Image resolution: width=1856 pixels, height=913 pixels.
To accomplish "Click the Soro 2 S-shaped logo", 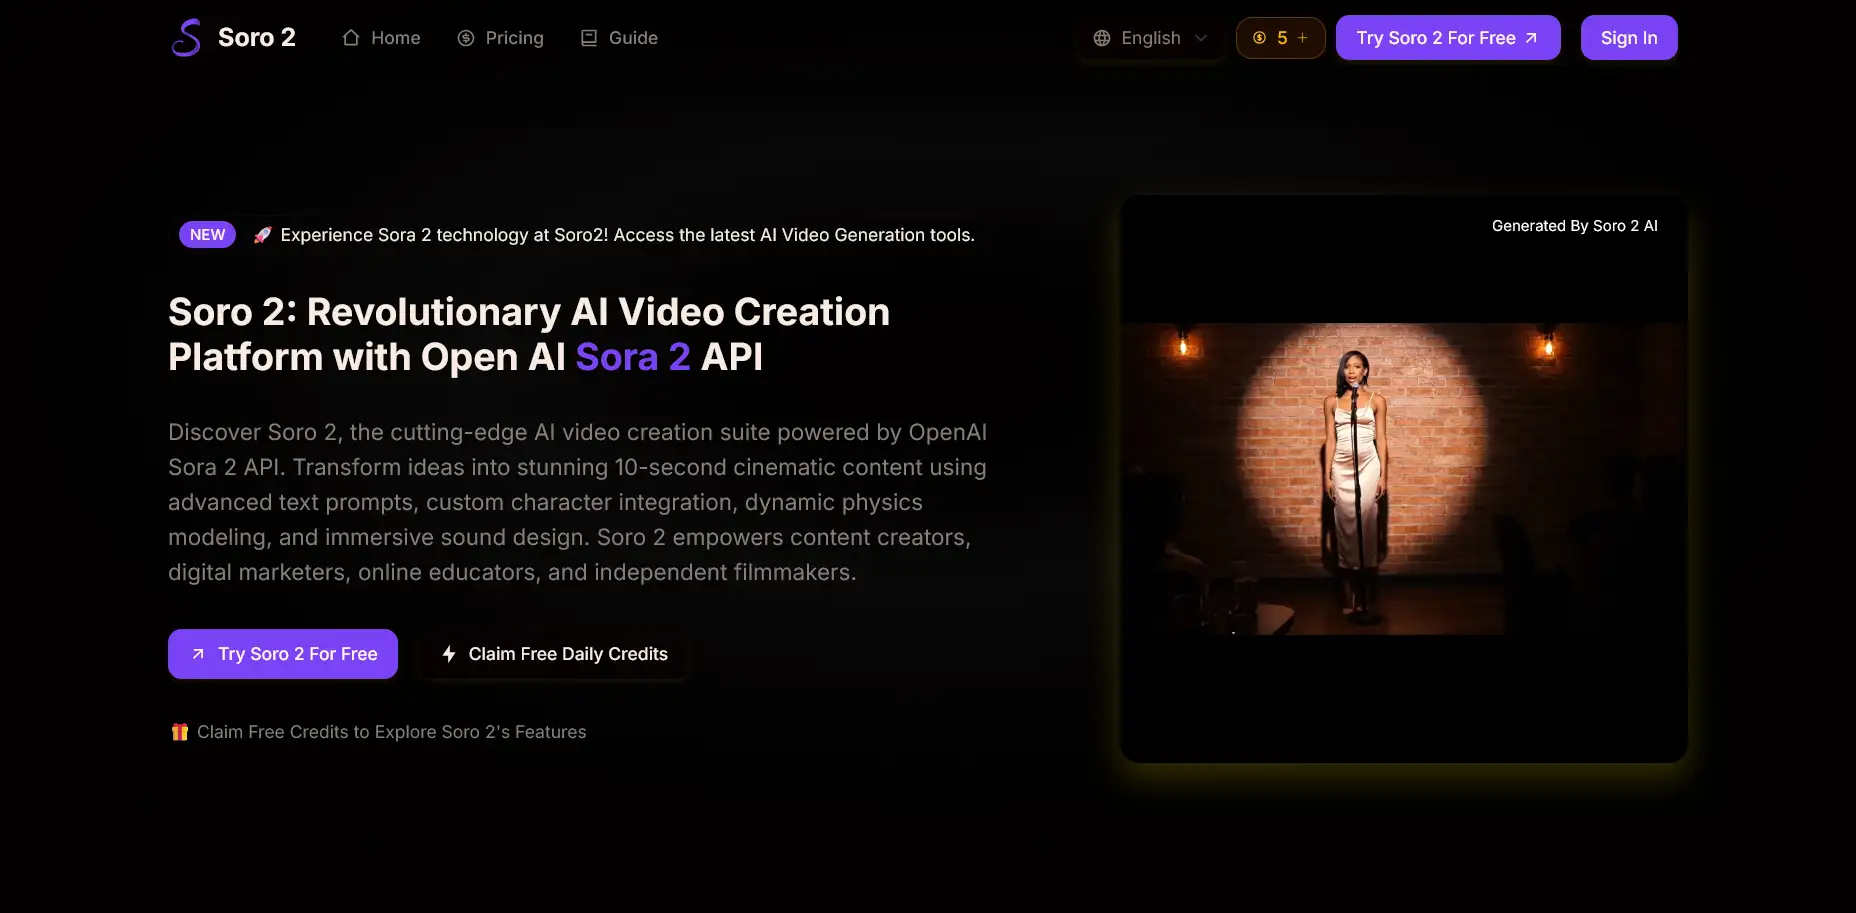I will pos(186,38).
